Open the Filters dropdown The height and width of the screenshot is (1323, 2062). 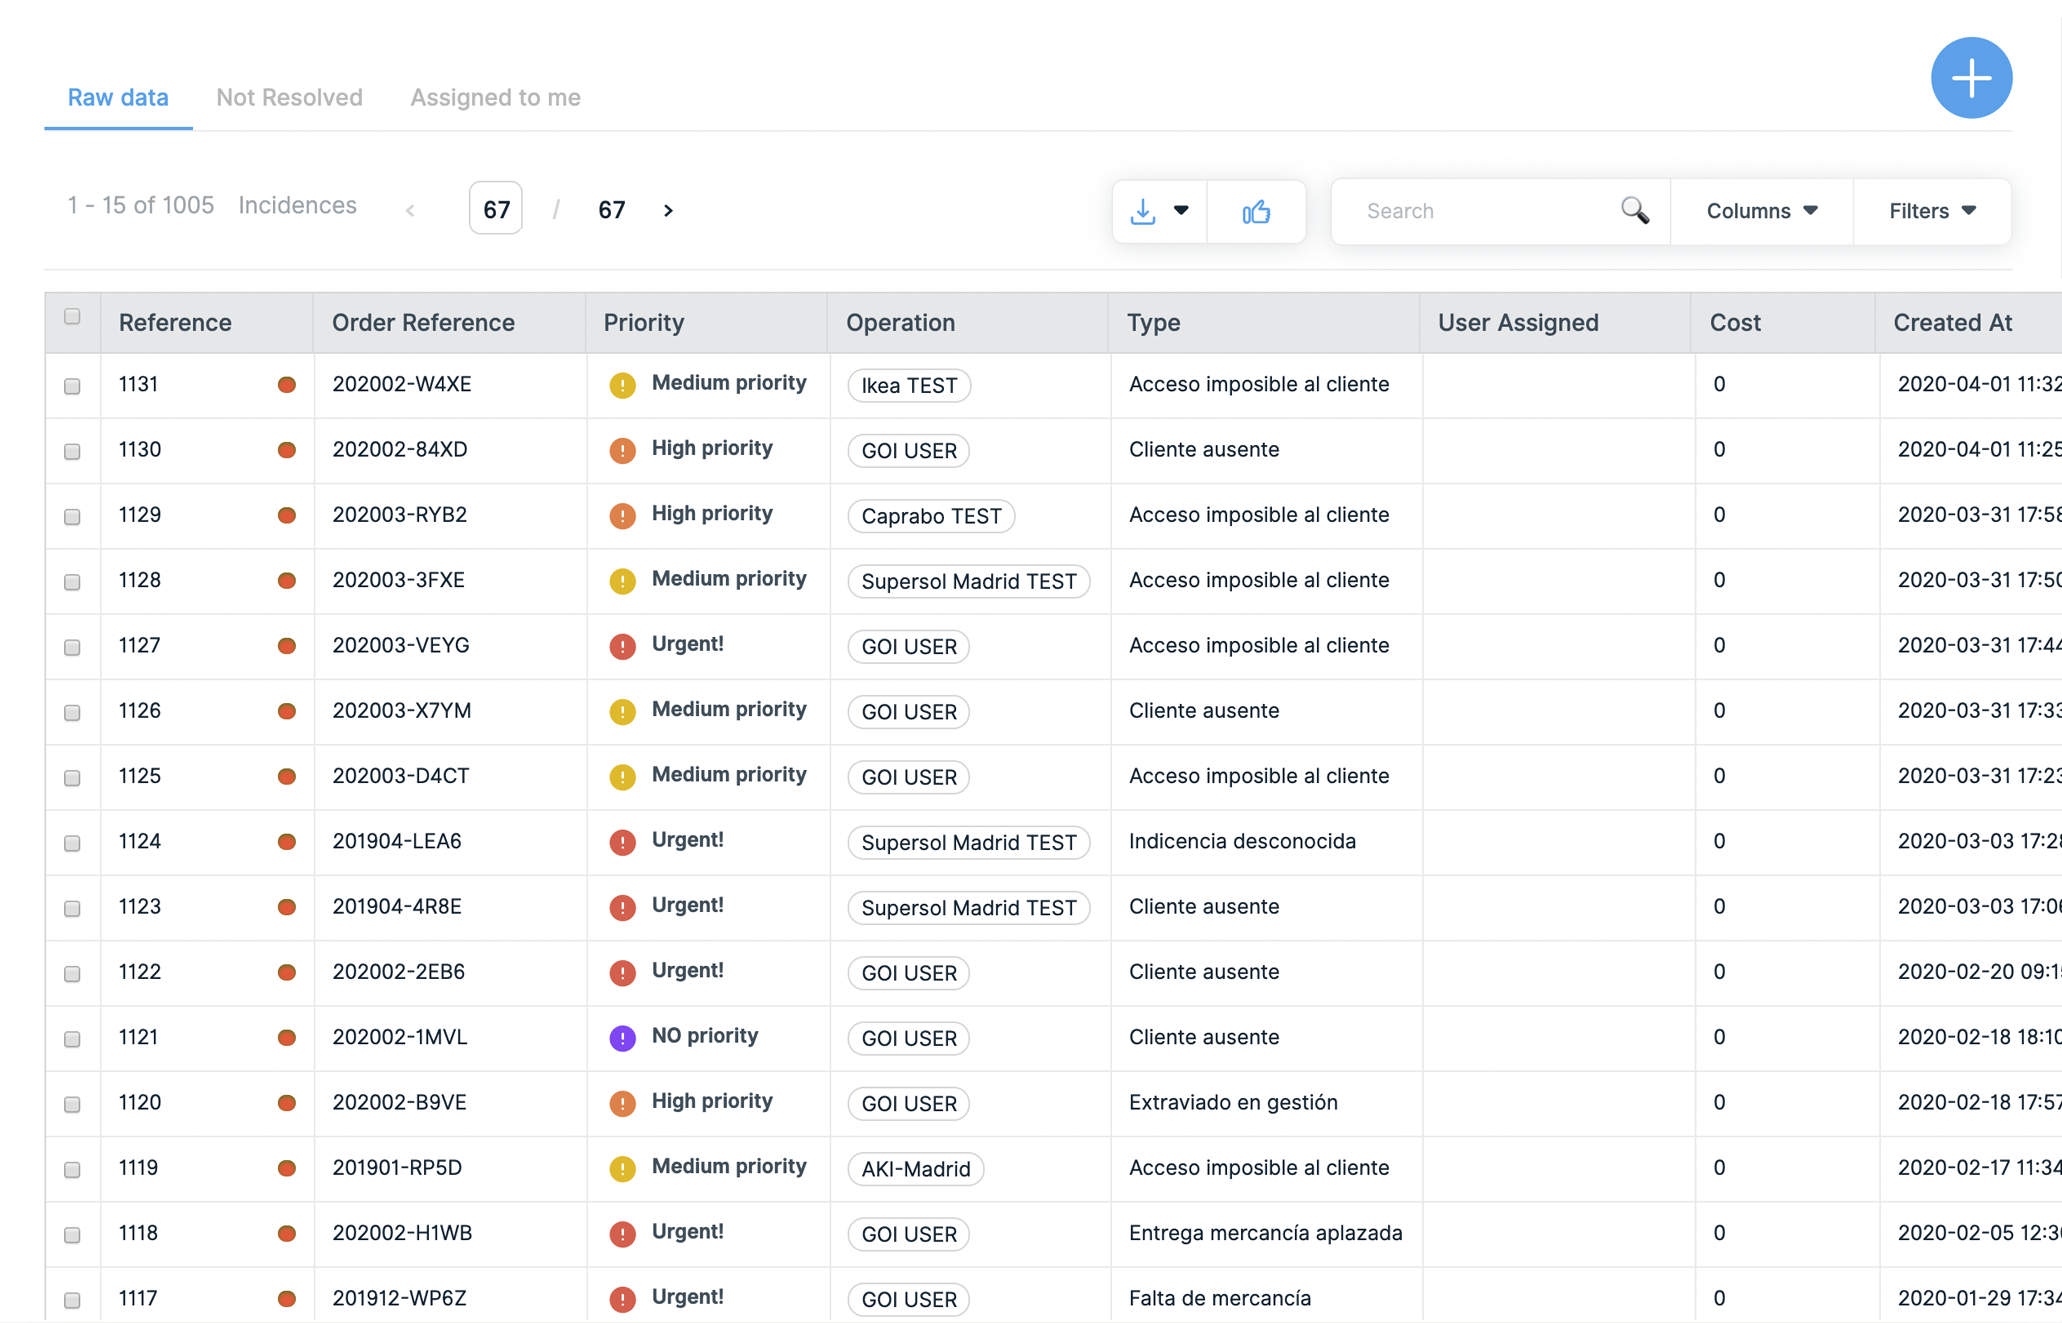coord(1931,211)
